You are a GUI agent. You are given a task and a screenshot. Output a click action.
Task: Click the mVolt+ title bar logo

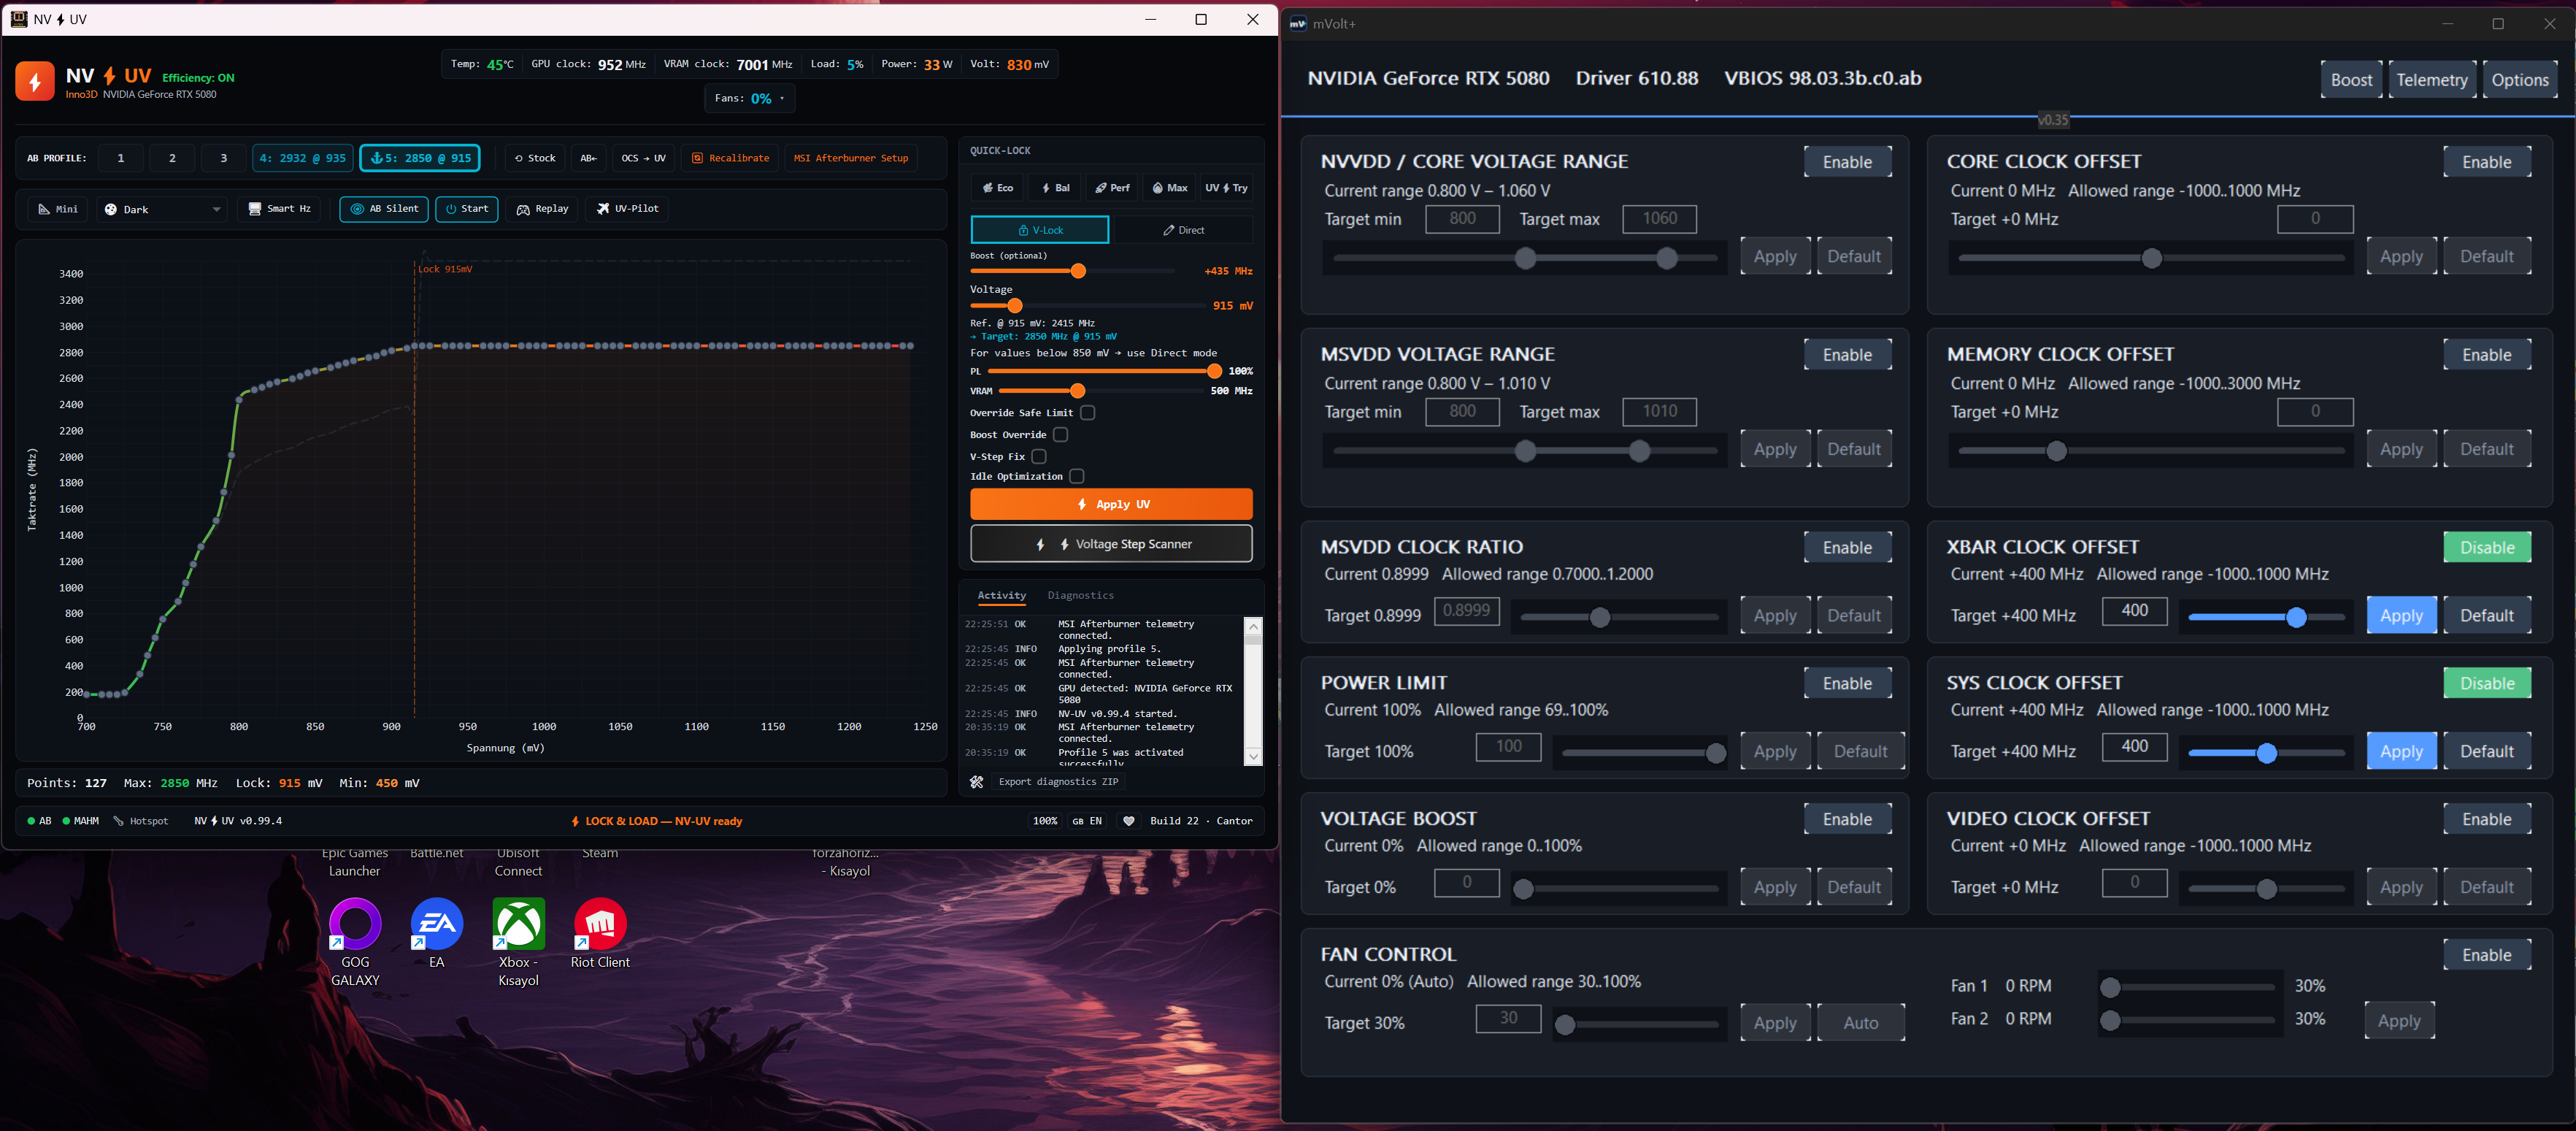click(x=1298, y=24)
